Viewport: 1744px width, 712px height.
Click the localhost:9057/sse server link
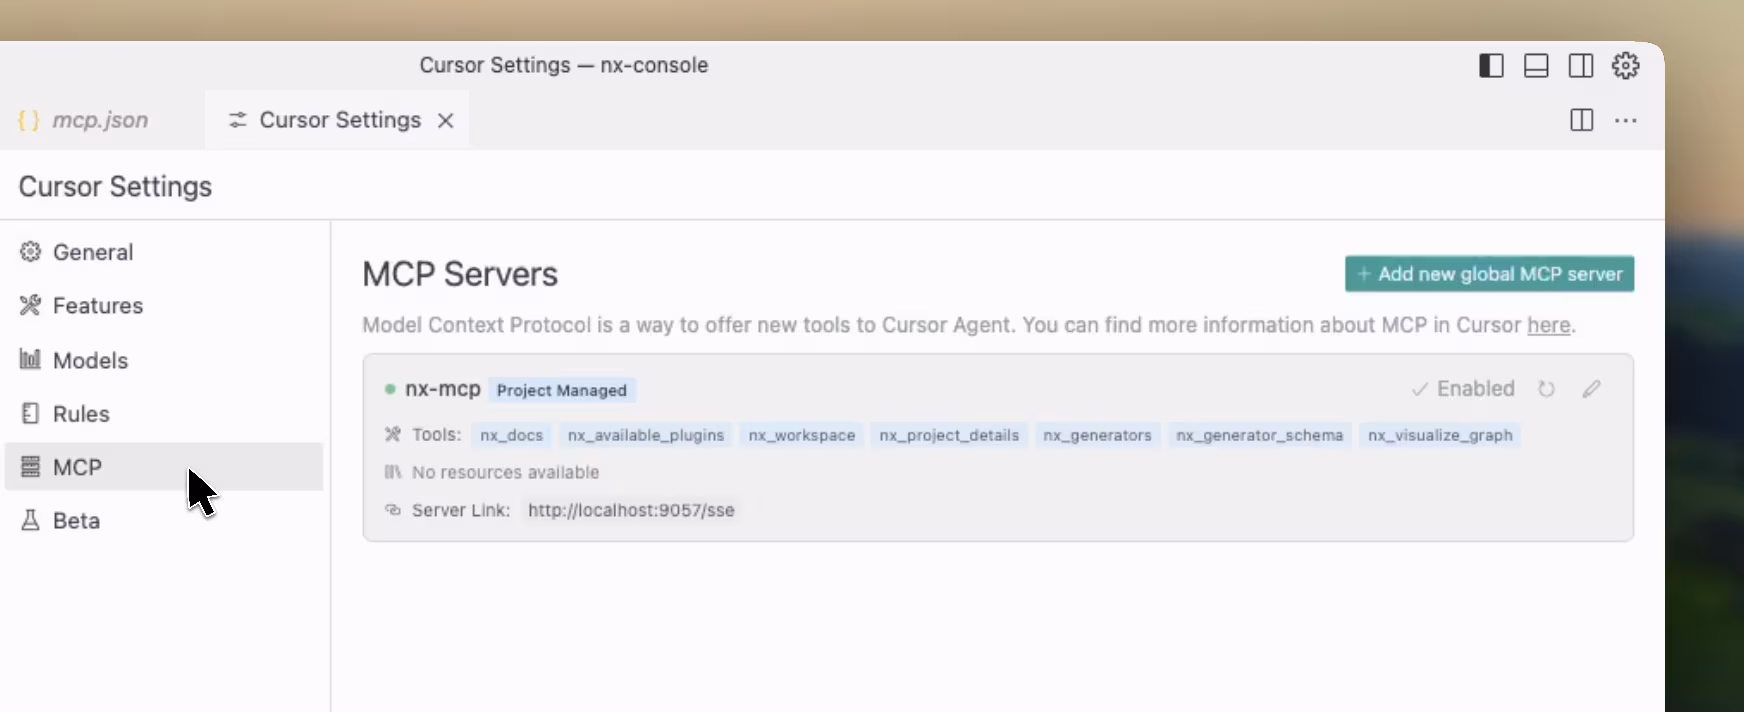pos(631,510)
